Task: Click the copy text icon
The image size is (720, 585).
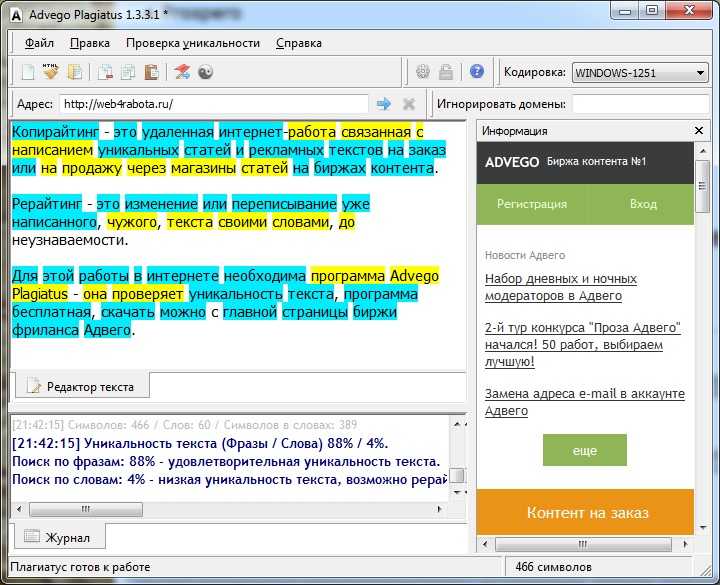Action: pyautogui.click(x=128, y=72)
